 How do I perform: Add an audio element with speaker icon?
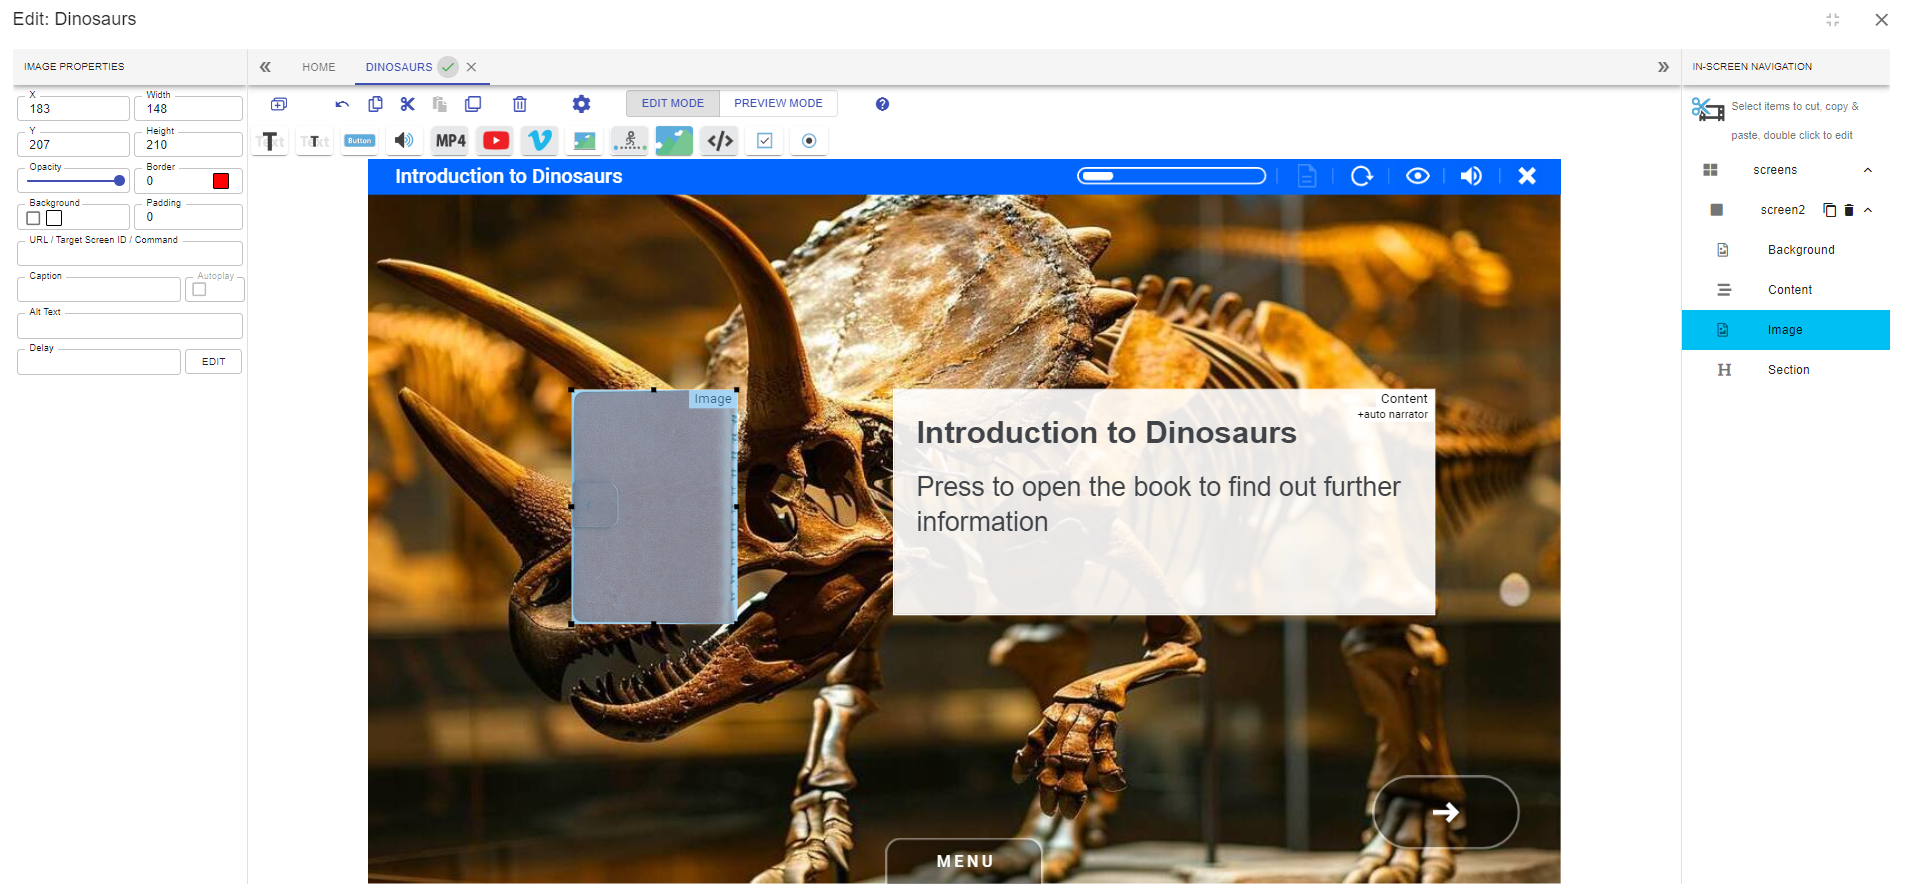click(x=404, y=141)
